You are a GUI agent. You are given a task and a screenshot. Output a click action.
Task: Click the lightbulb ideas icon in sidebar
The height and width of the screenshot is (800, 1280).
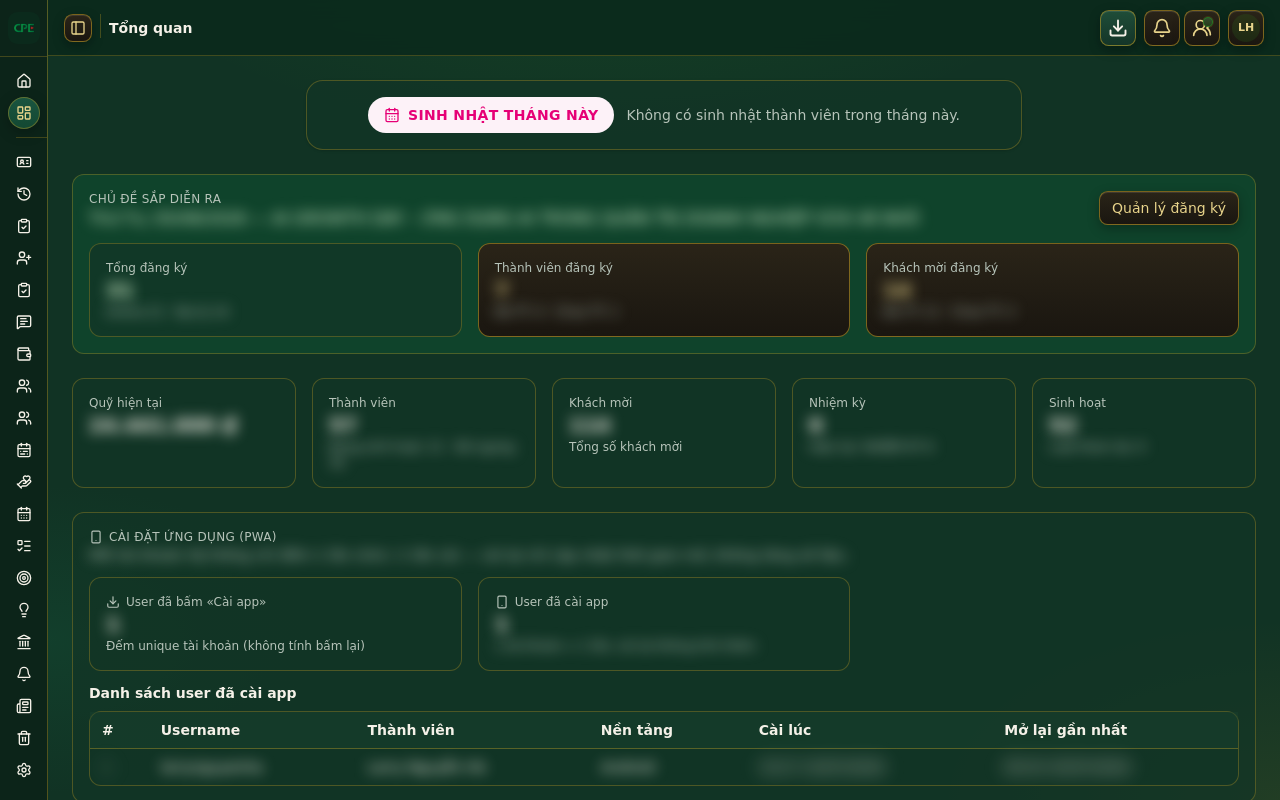[x=24, y=610]
